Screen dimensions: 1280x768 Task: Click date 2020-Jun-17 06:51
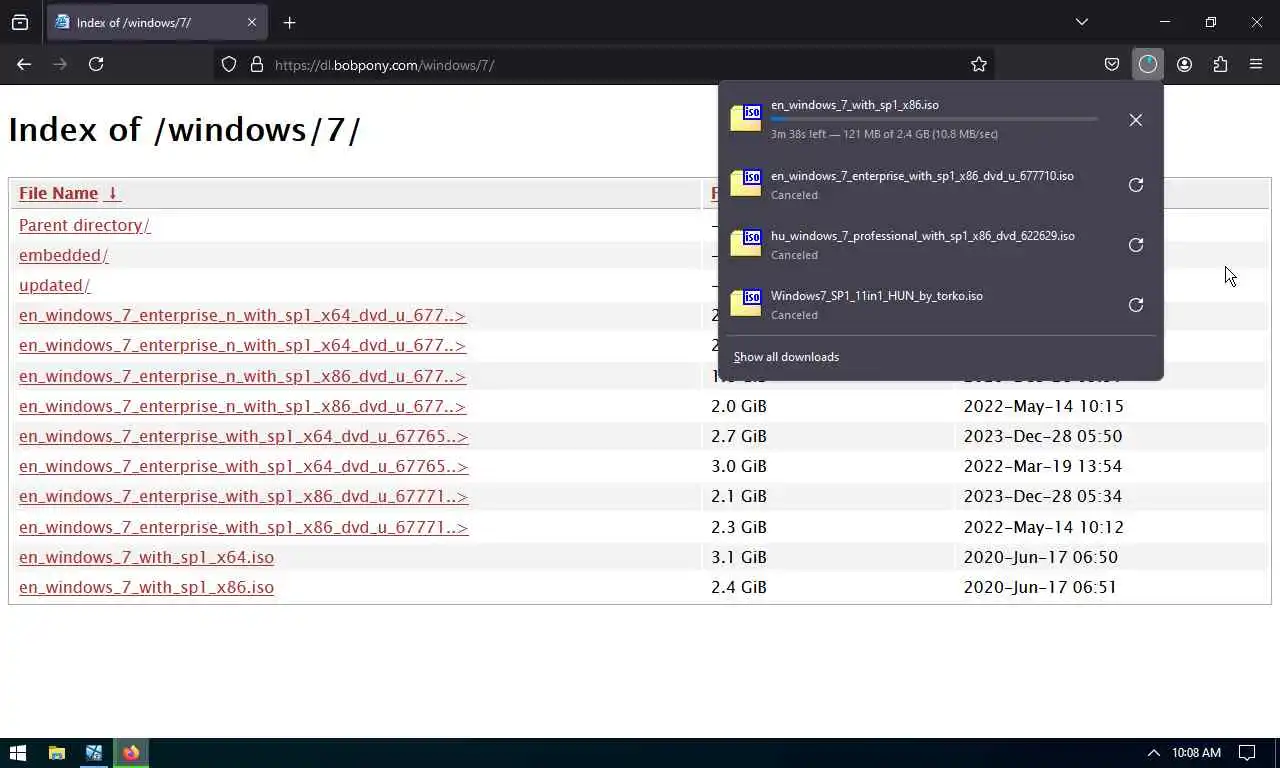click(1040, 587)
